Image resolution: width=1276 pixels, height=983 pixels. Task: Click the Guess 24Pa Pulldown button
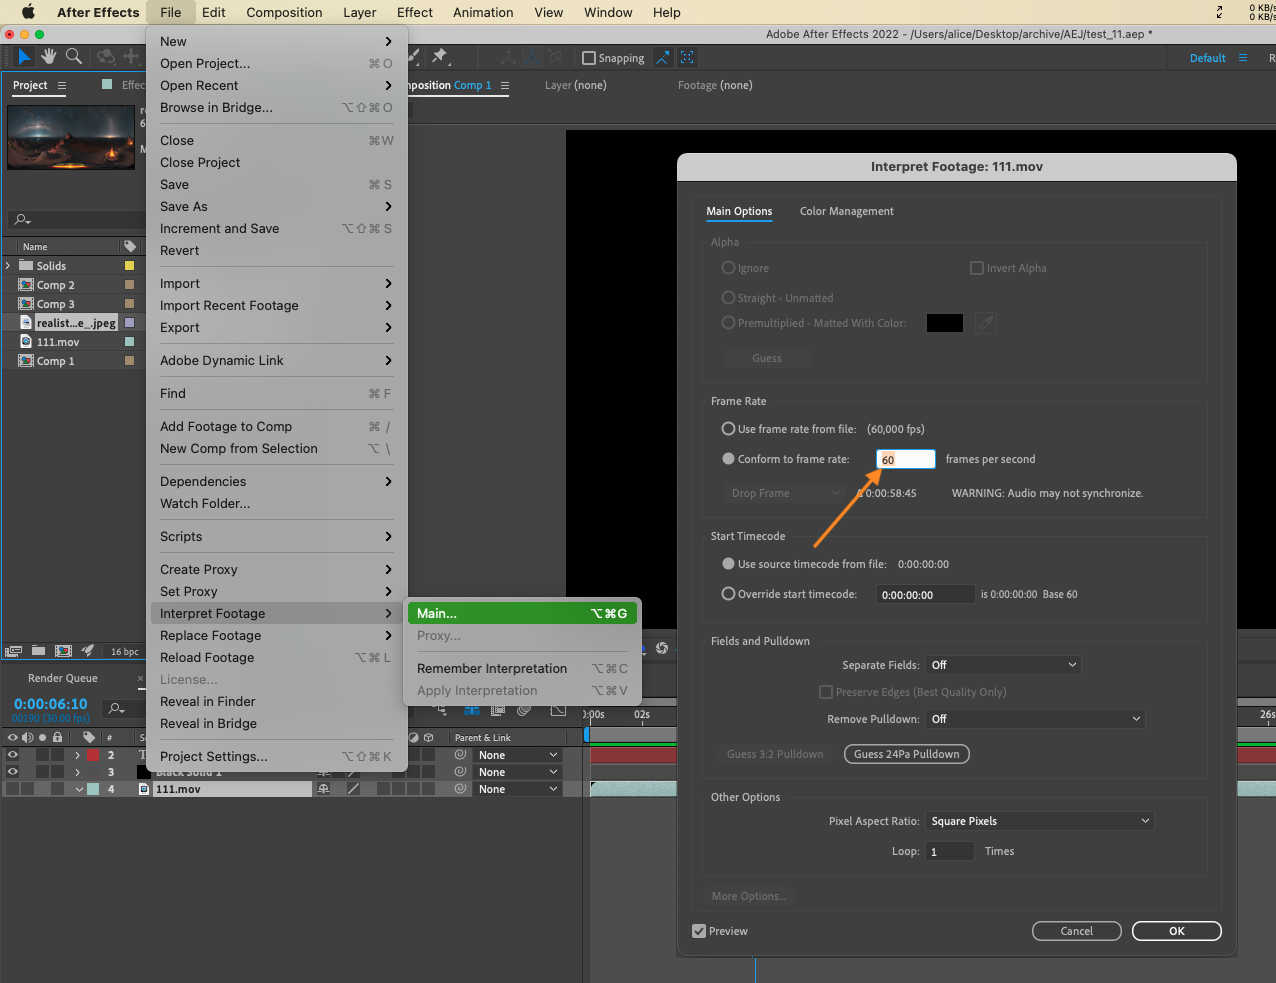[x=906, y=754]
